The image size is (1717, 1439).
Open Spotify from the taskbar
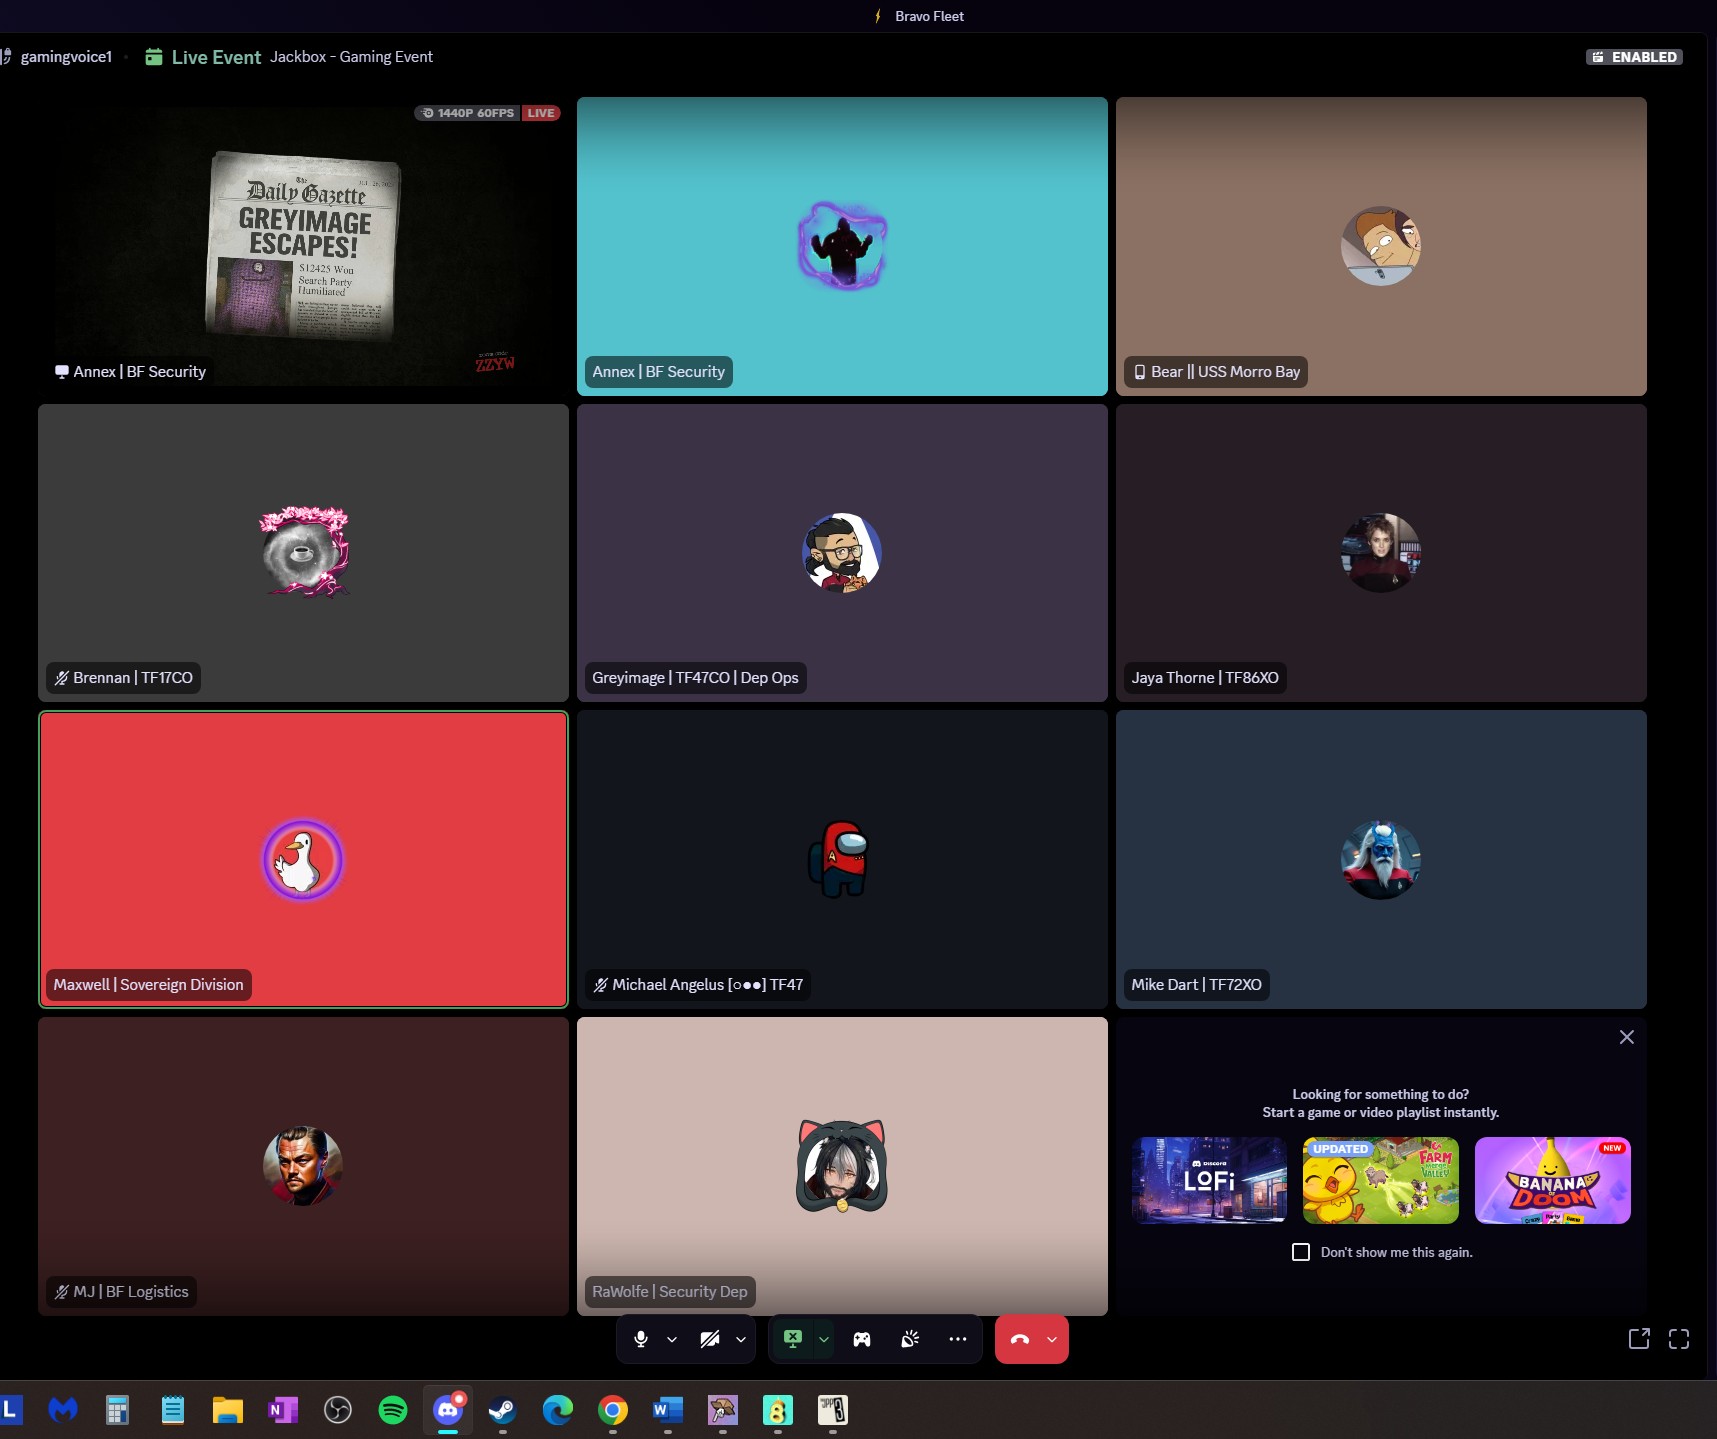point(393,1410)
